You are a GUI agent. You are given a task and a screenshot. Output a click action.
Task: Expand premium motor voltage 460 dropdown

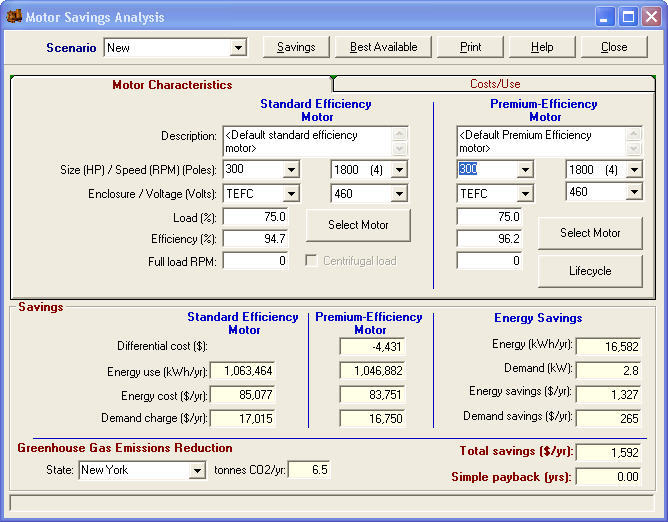pyautogui.click(x=634, y=192)
